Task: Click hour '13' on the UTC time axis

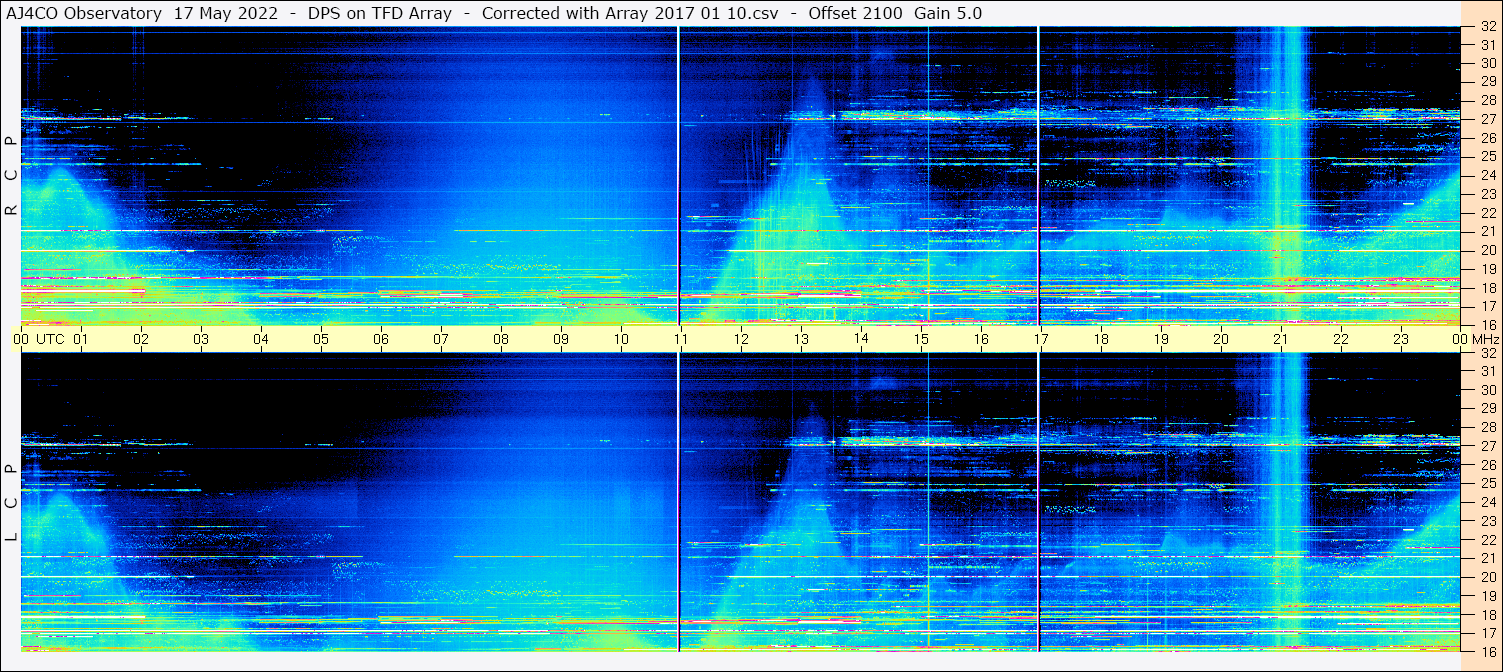Action: (x=801, y=339)
